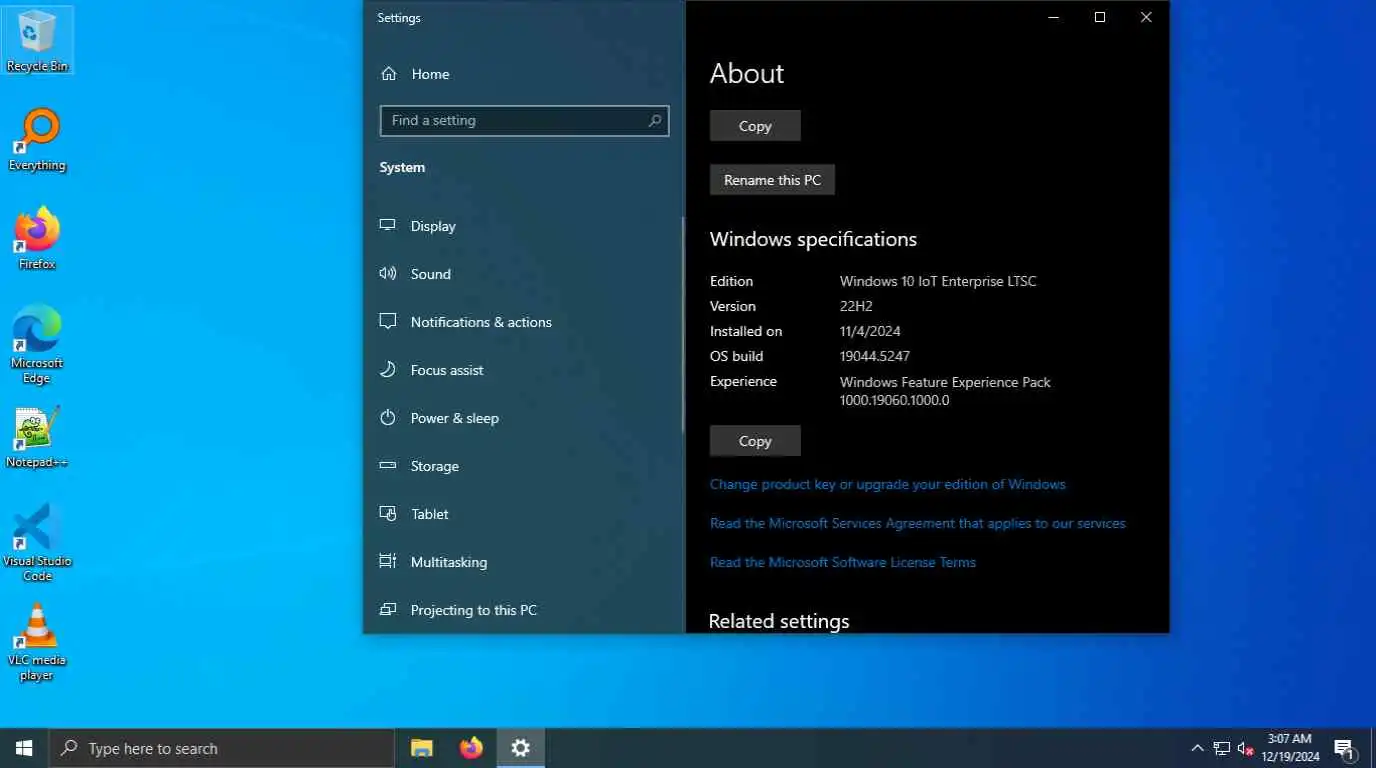
Task: Open the Action Center notifications icon
Action: tap(1345, 748)
